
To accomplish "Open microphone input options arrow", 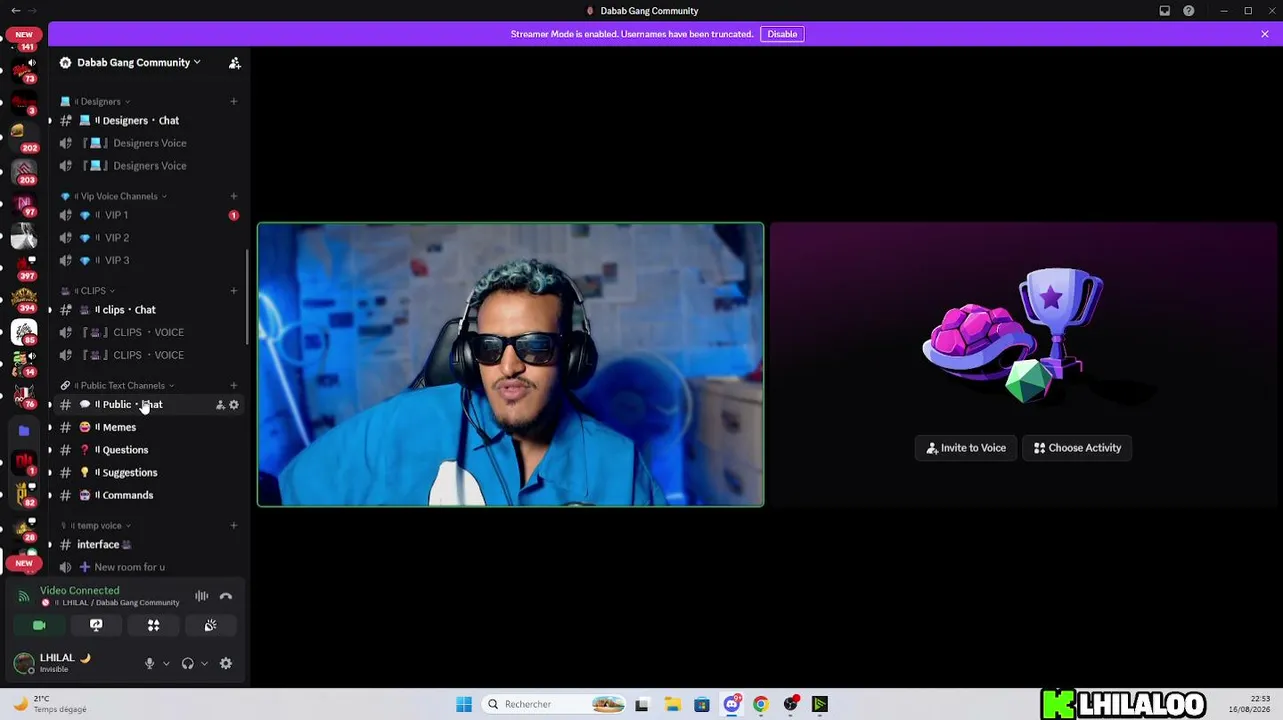I will click(x=166, y=663).
